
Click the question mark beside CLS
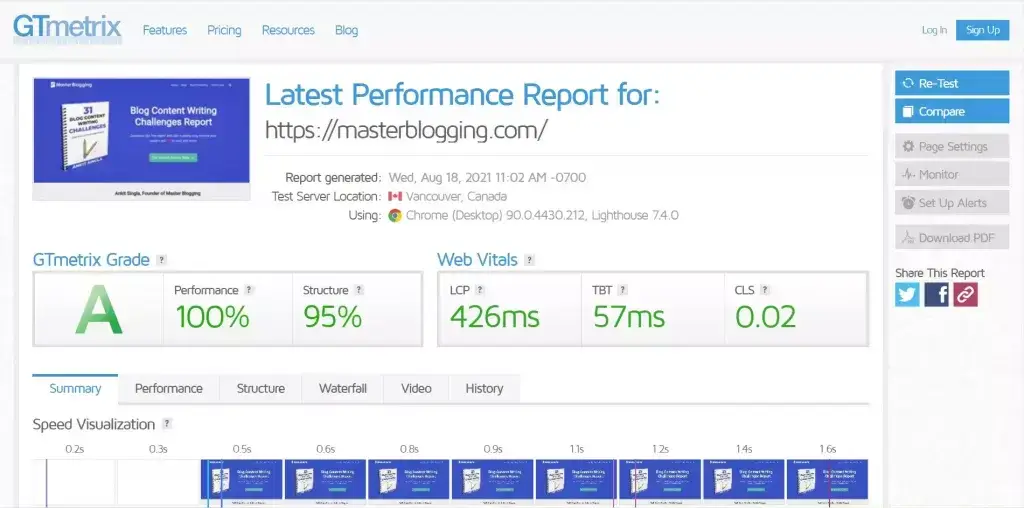(765, 290)
